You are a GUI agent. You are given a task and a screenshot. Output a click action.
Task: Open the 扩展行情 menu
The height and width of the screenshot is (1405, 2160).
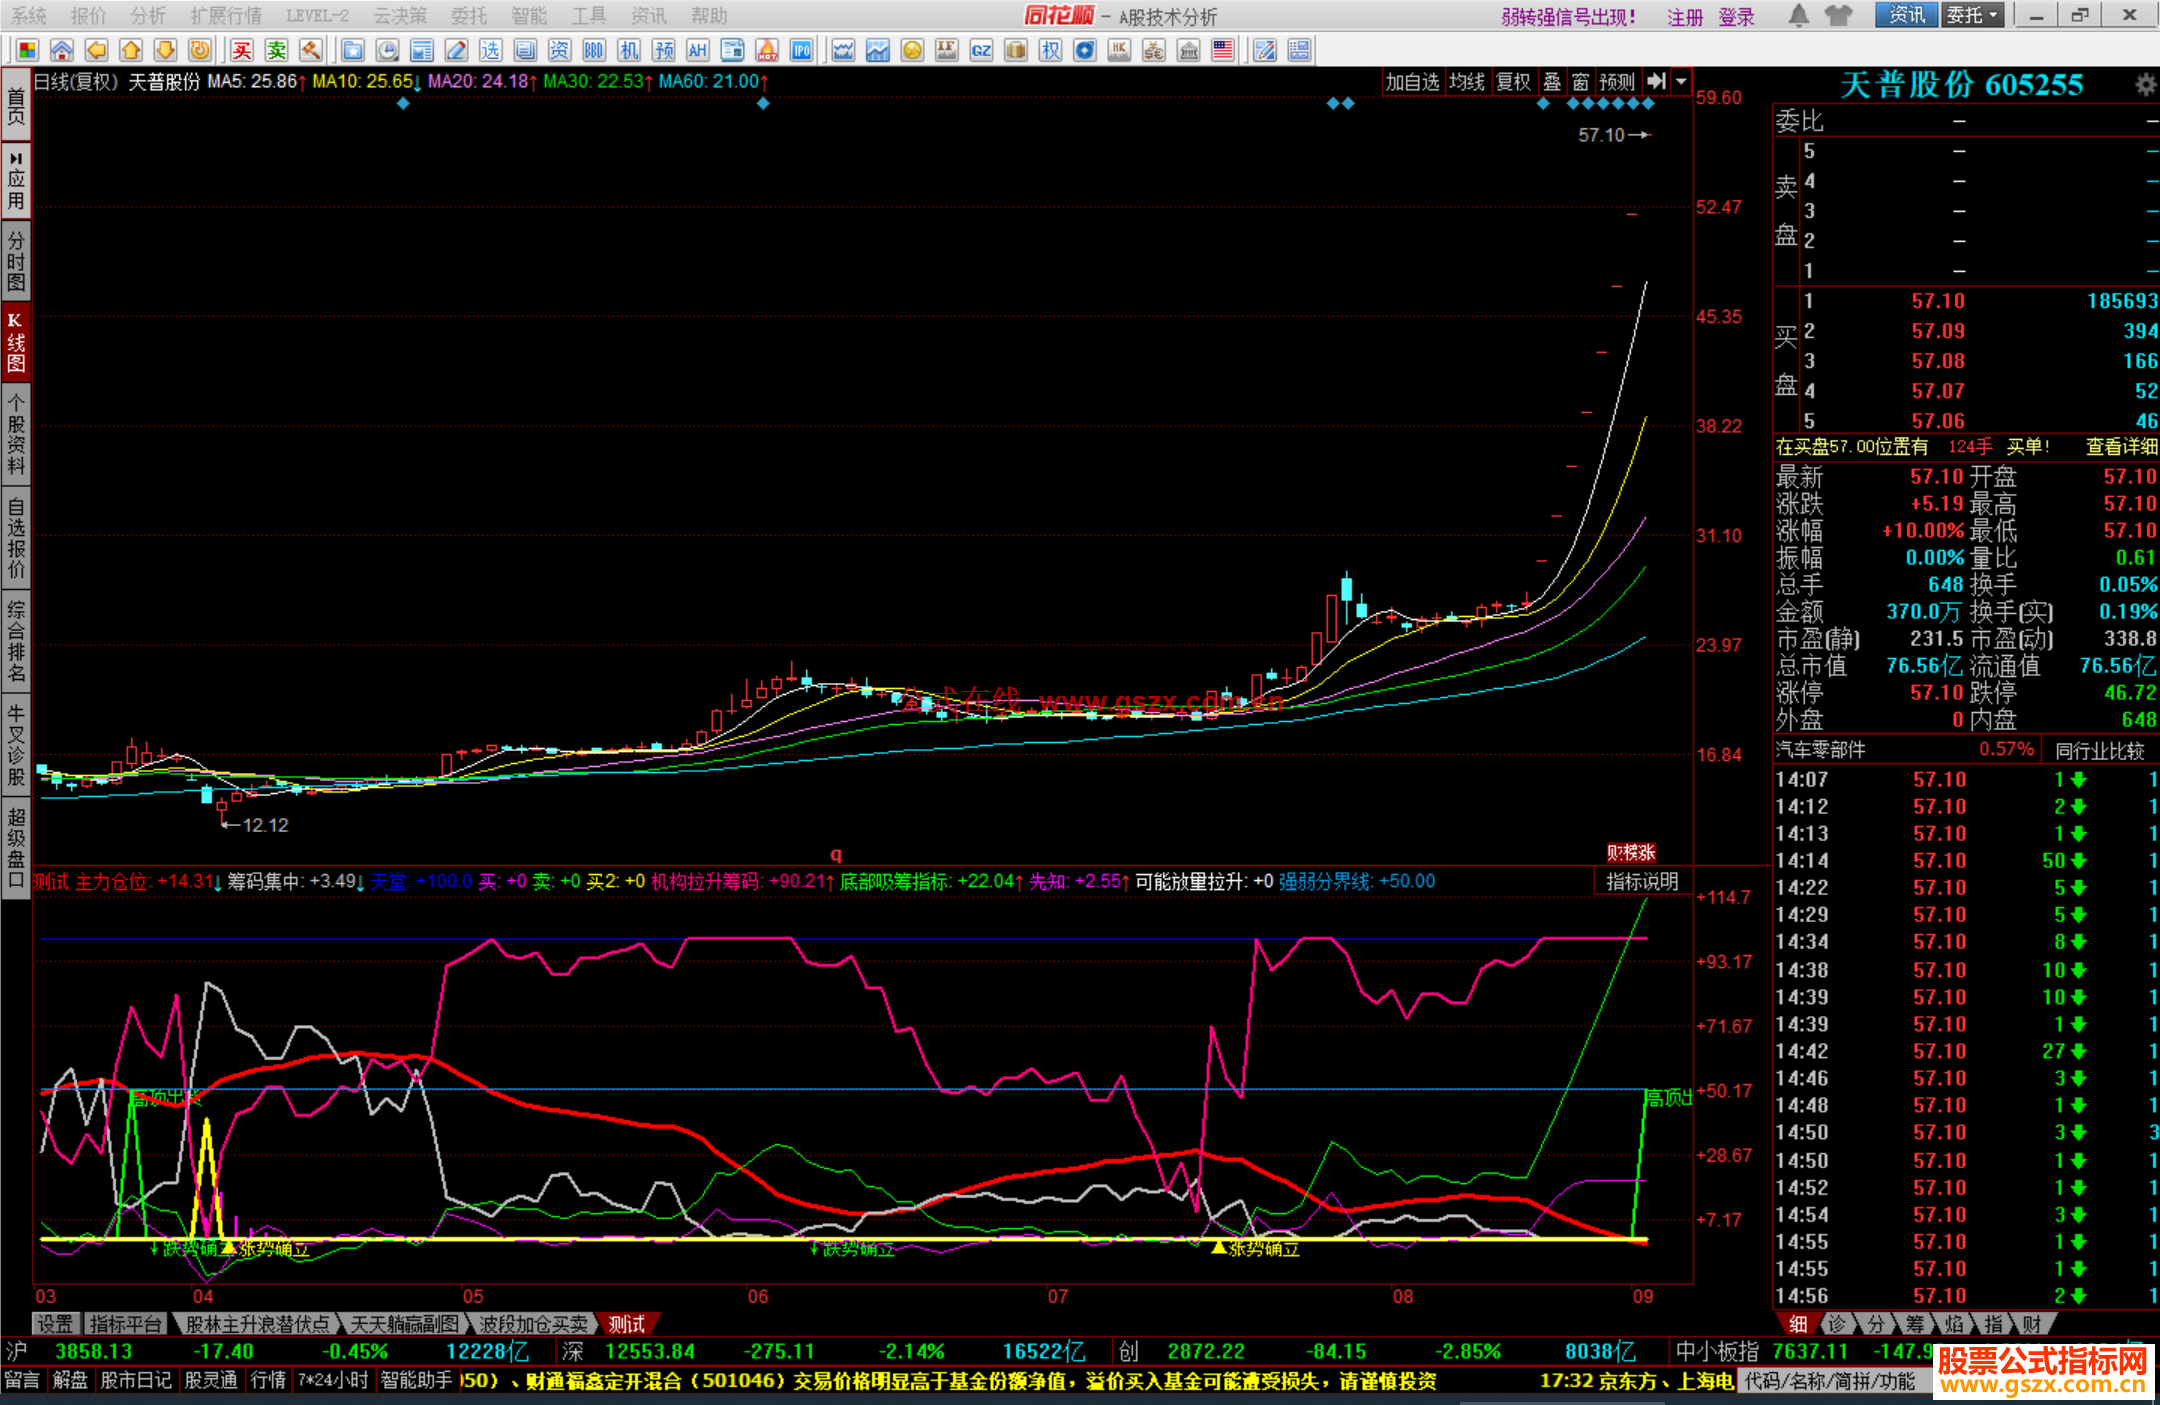click(x=226, y=15)
